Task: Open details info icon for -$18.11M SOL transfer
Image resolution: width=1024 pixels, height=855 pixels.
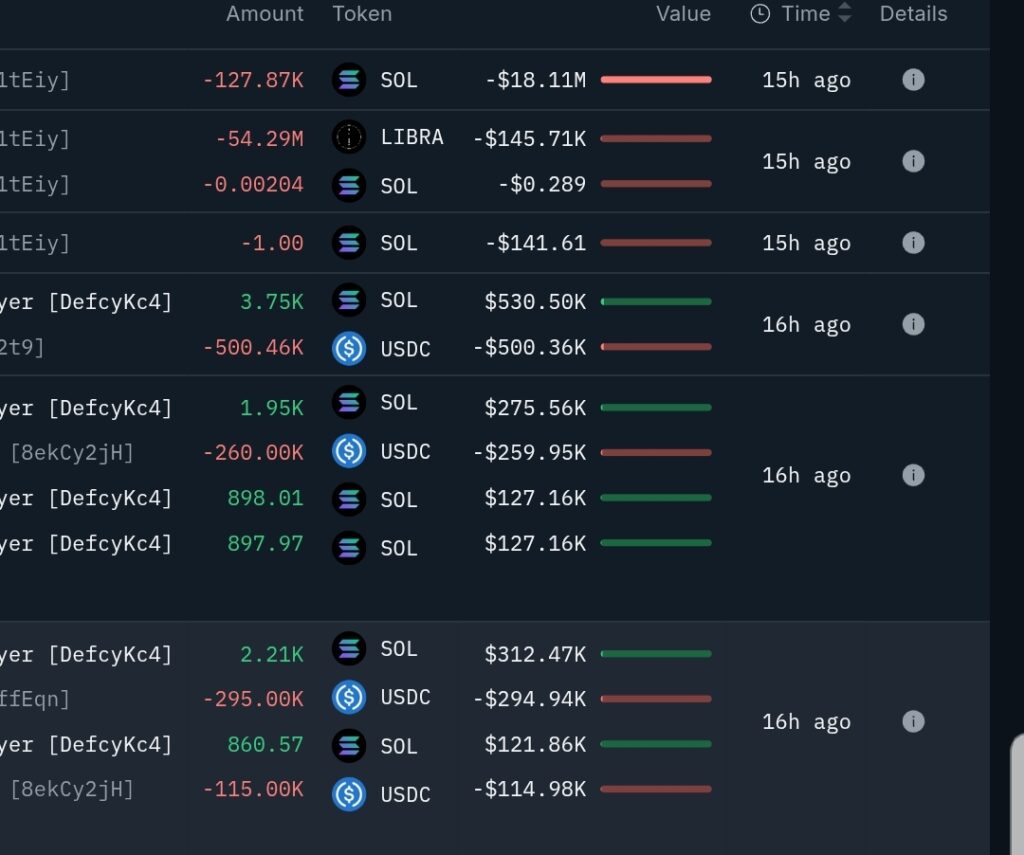Action: [913, 80]
